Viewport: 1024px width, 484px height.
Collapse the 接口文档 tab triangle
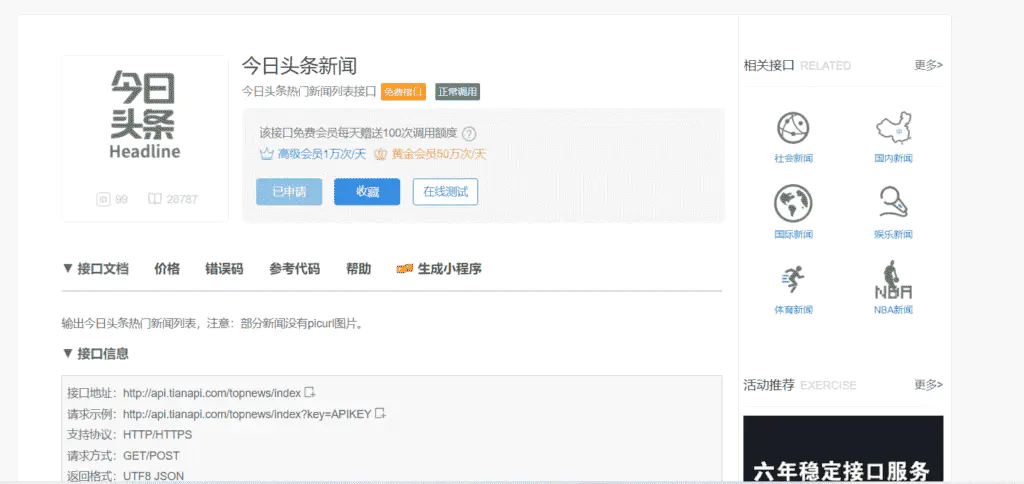coord(67,268)
